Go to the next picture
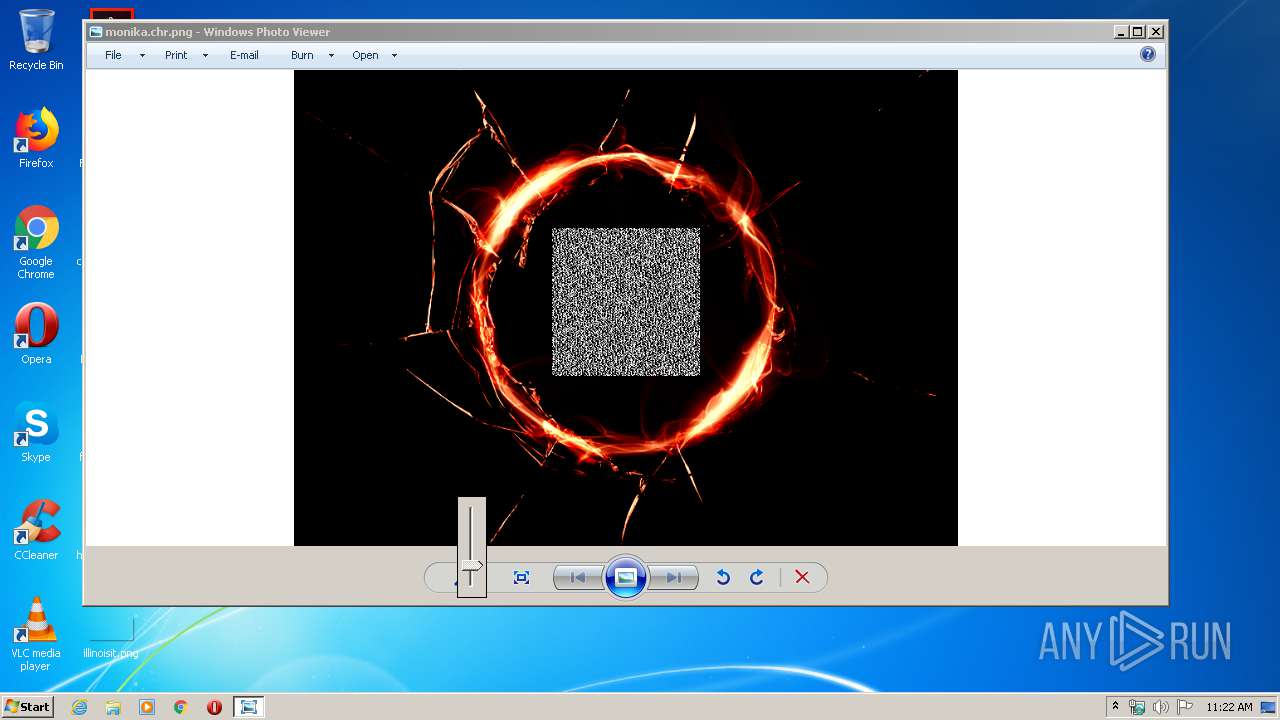This screenshot has height=720, width=1280. (674, 577)
